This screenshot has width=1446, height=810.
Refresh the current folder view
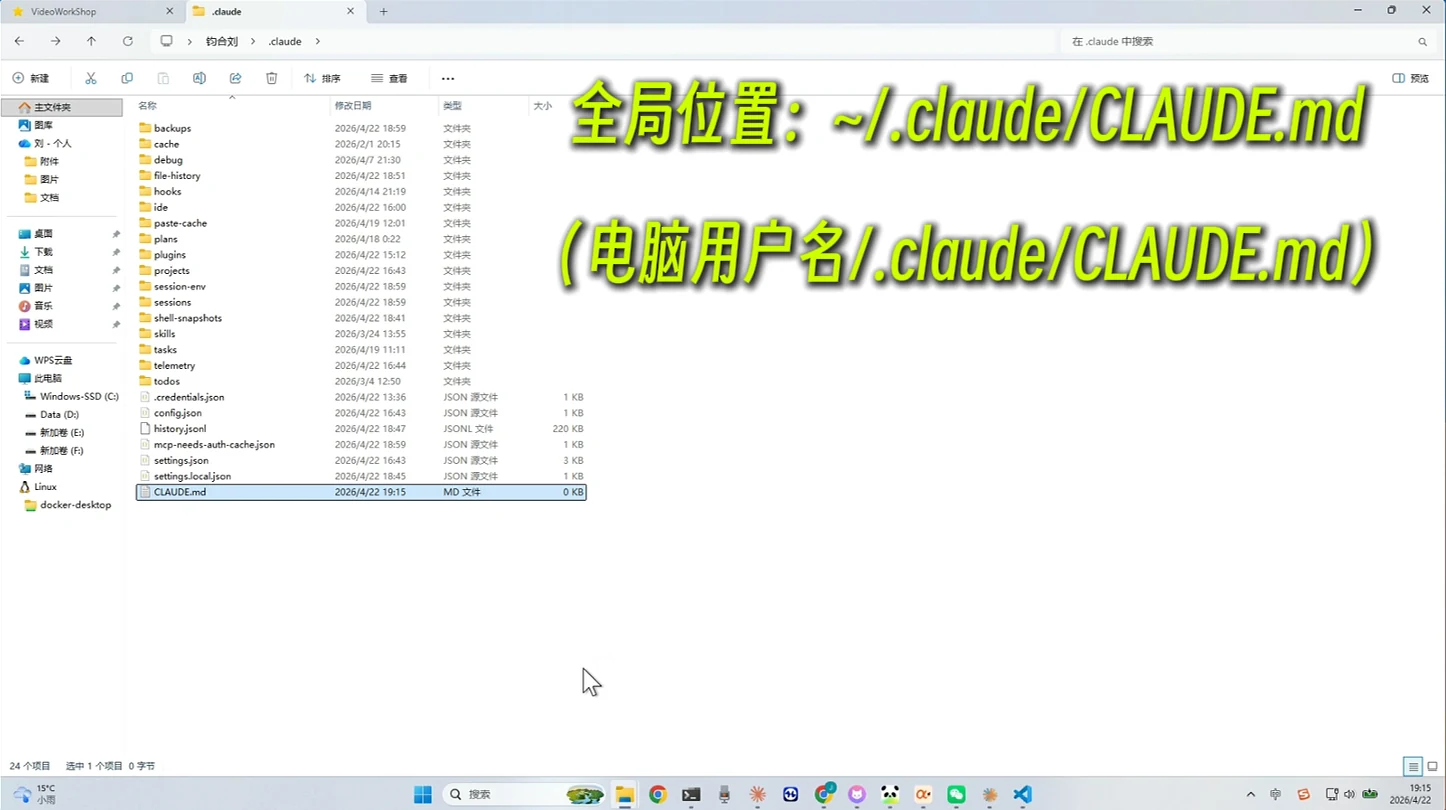[x=127, y=41]
